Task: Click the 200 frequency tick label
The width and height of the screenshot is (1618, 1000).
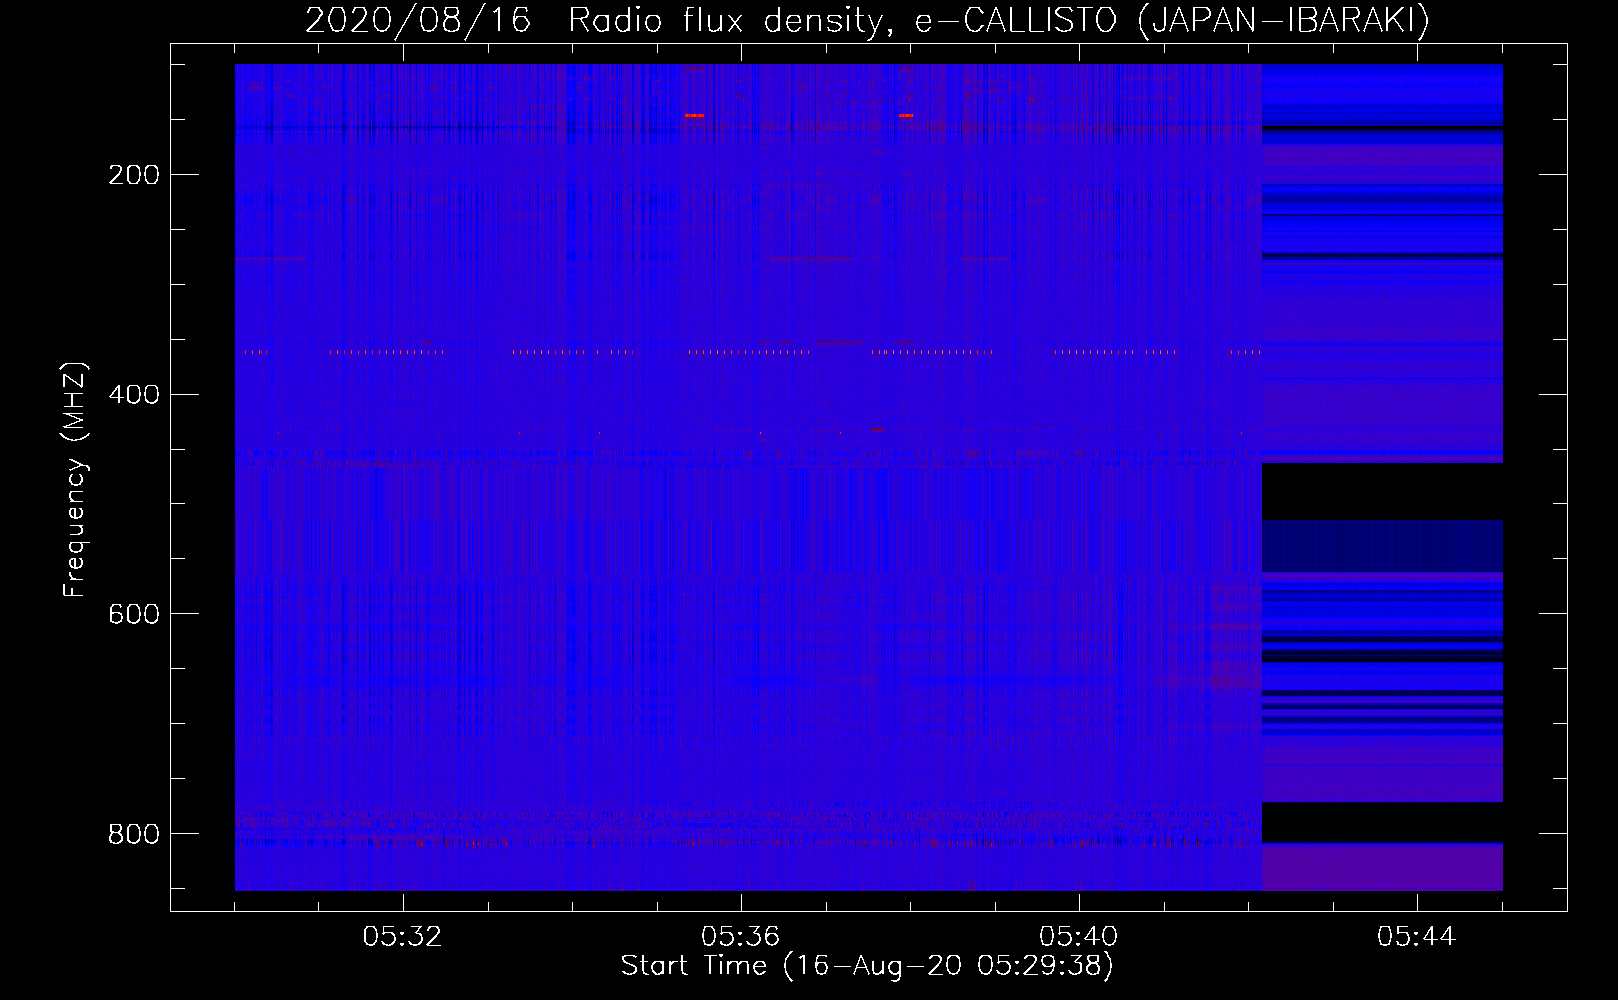Action: pos(134,175)
